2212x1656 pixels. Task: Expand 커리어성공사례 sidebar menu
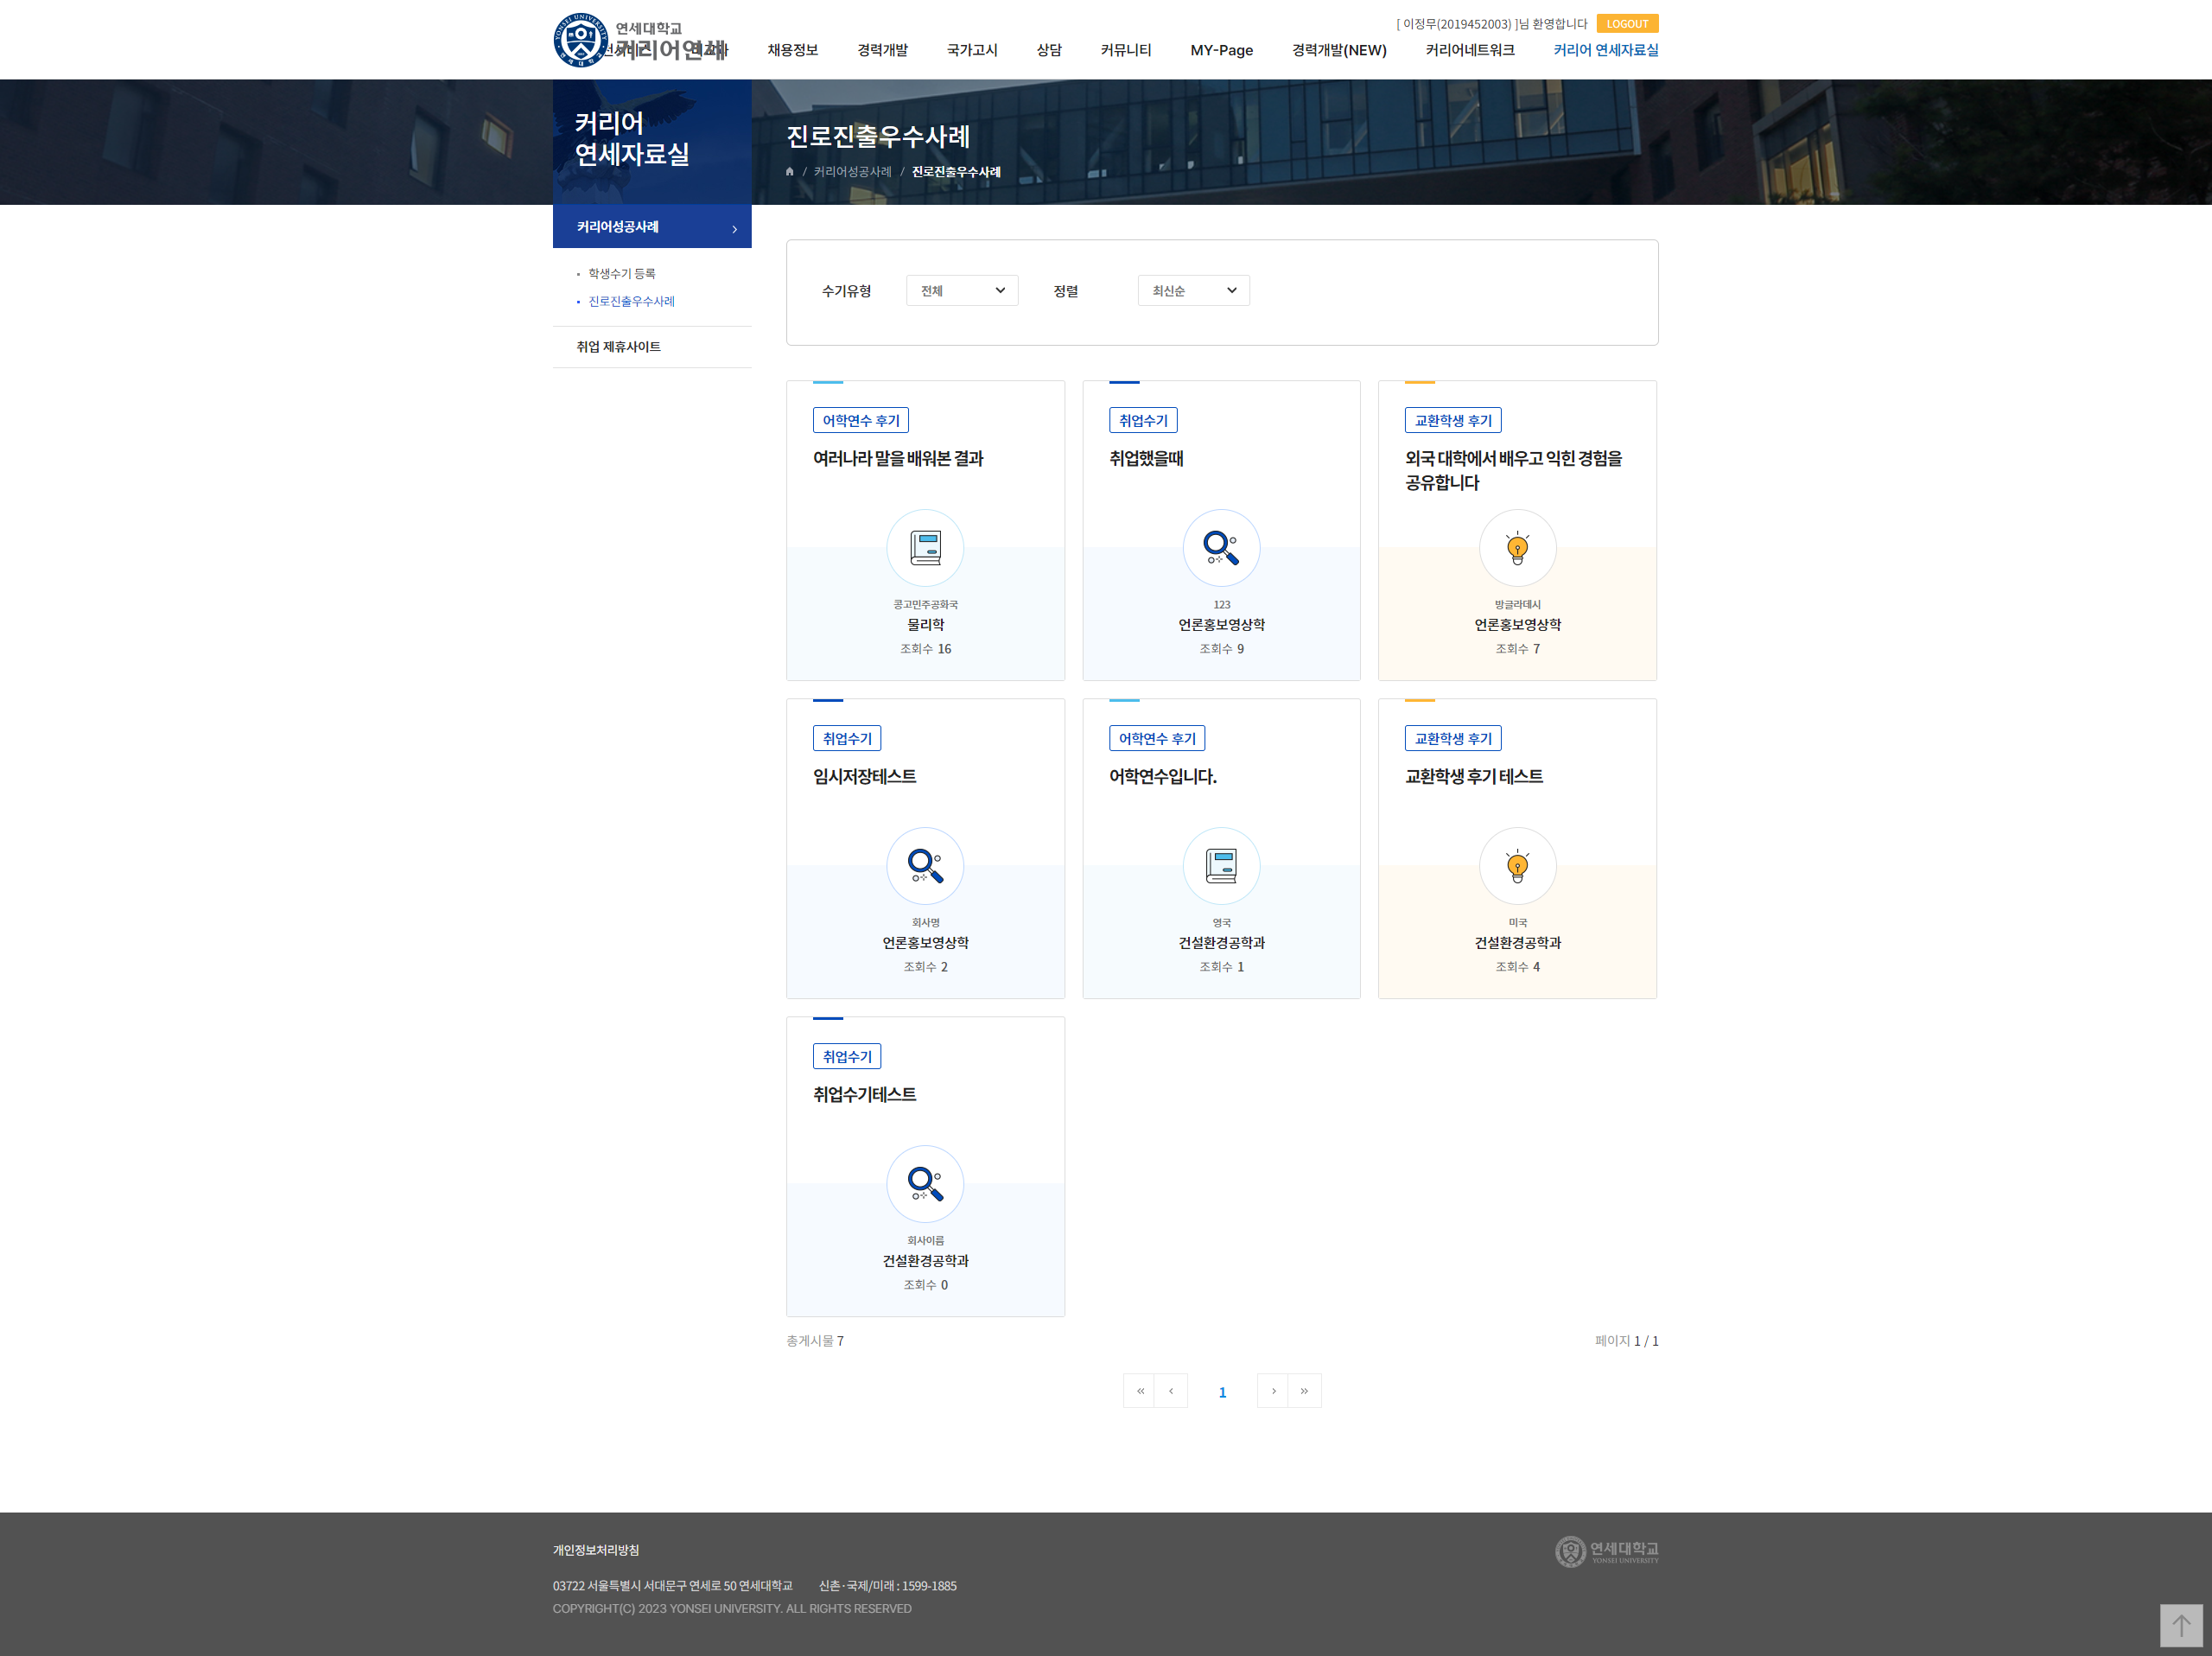click(651, 227)
